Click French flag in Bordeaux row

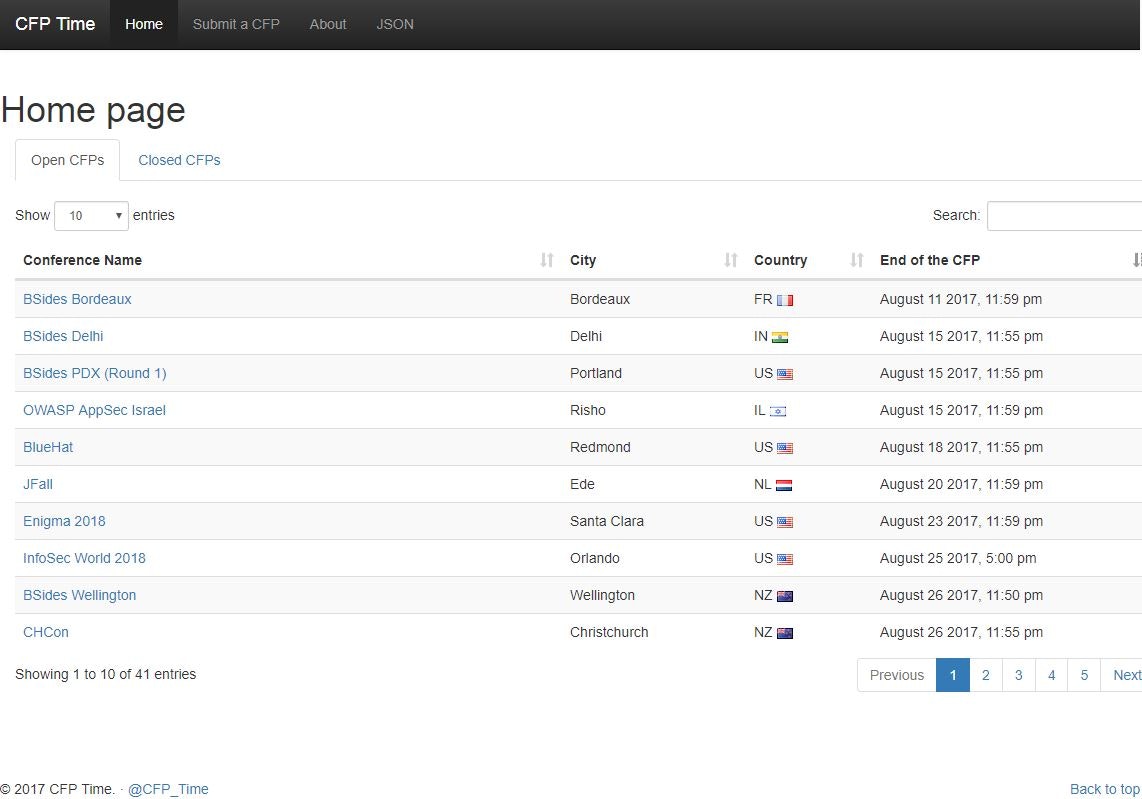[784, 300]
